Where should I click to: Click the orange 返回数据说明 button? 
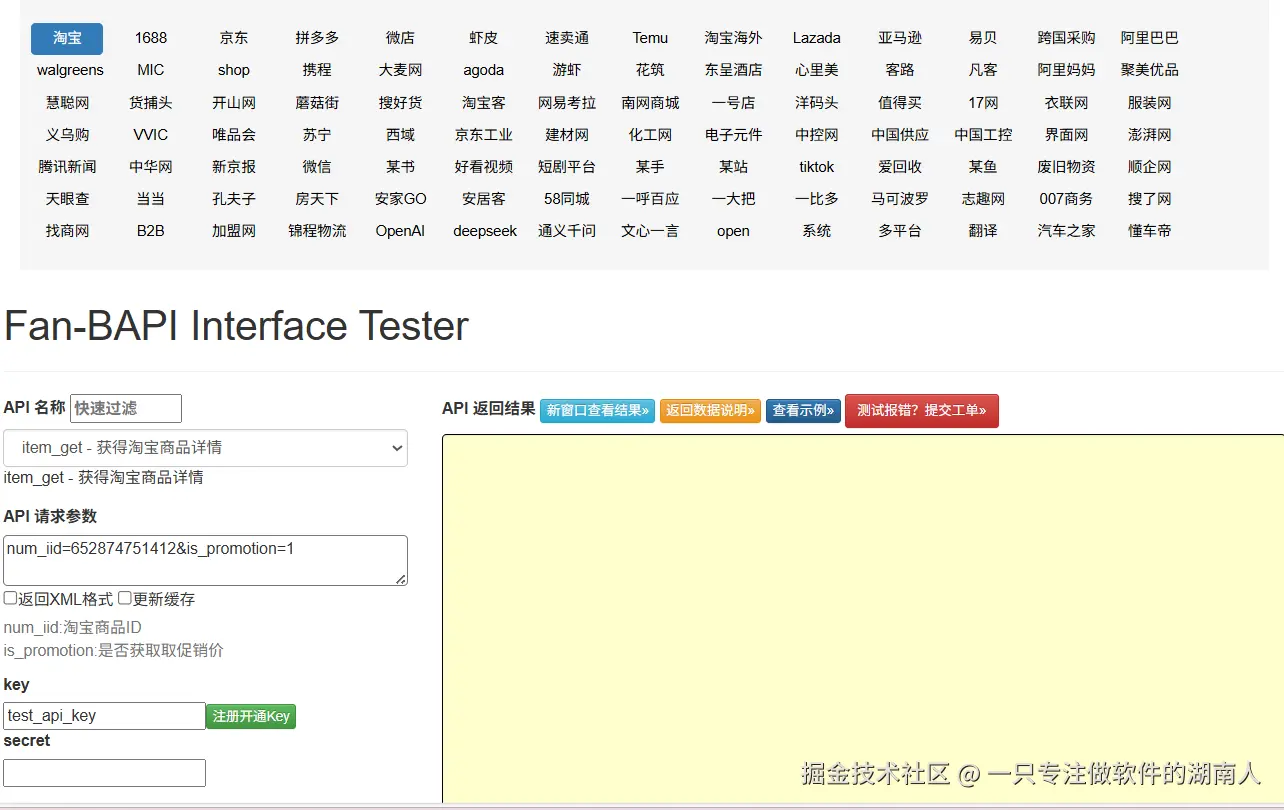(710, 410)
